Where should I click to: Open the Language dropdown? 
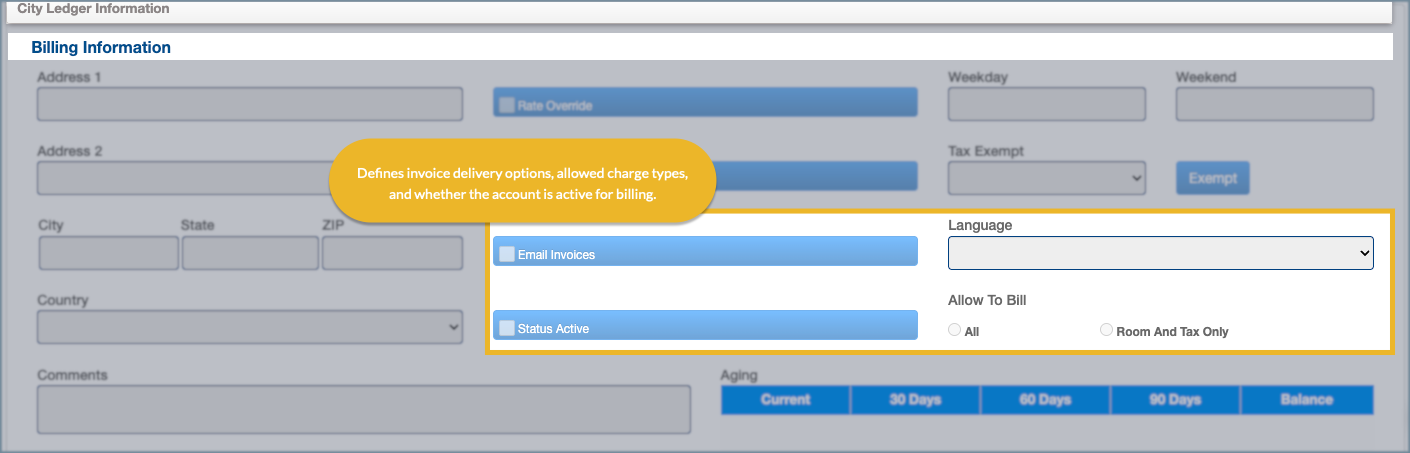1160,254
